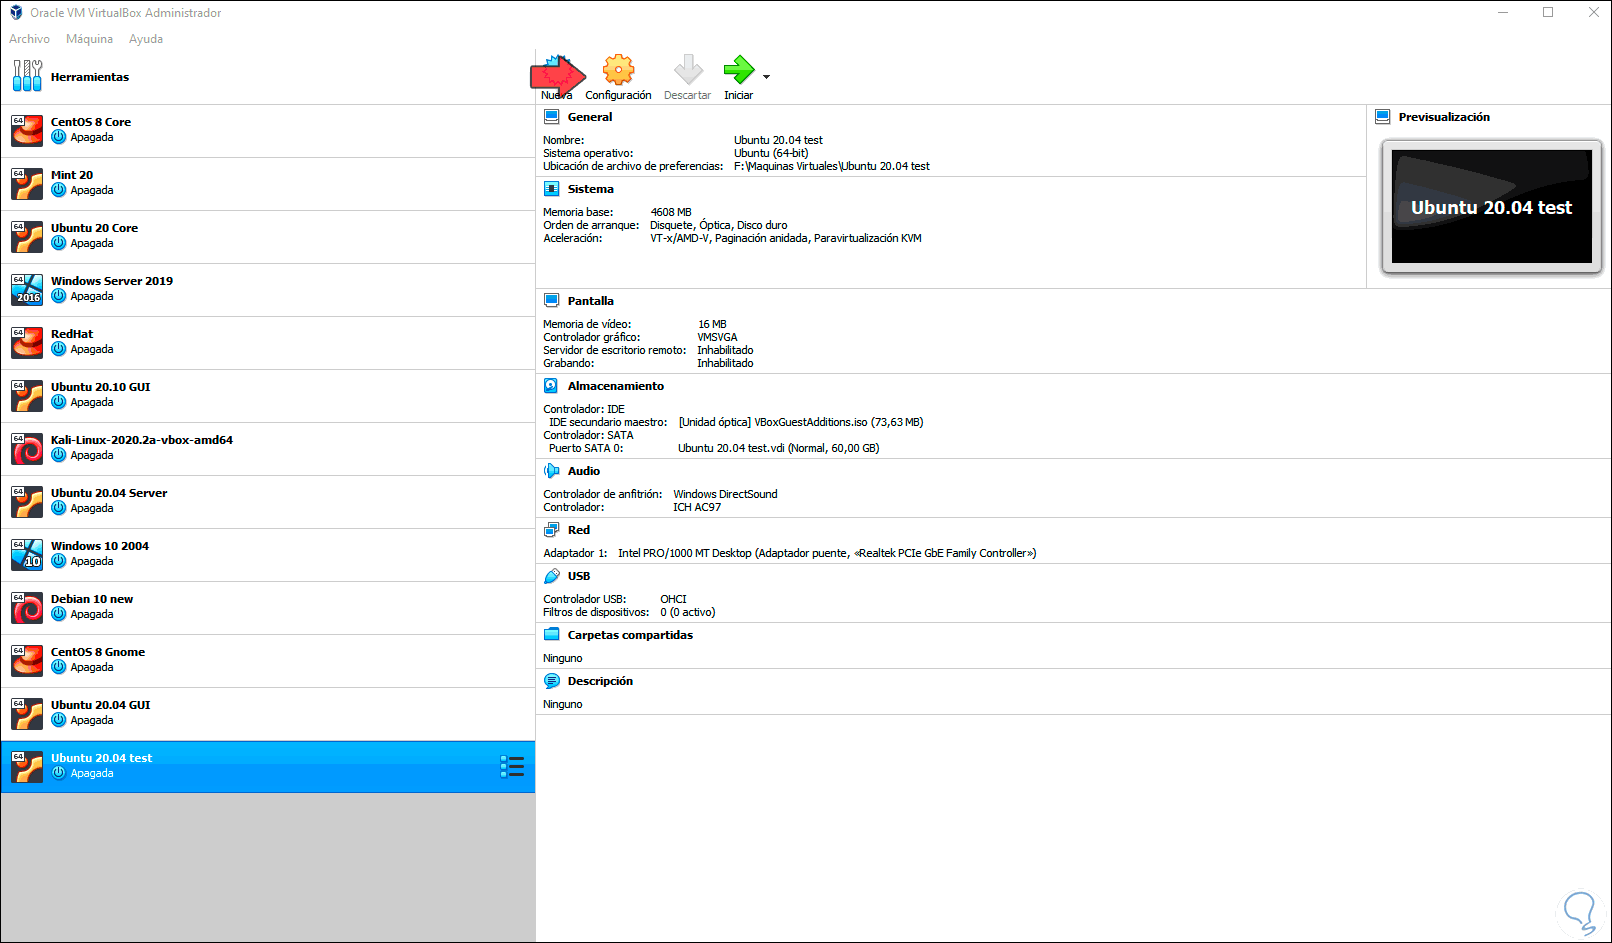The image size is (1612, 943).
Task: Click the Pantalla section display icon
Action: point(551,301)
